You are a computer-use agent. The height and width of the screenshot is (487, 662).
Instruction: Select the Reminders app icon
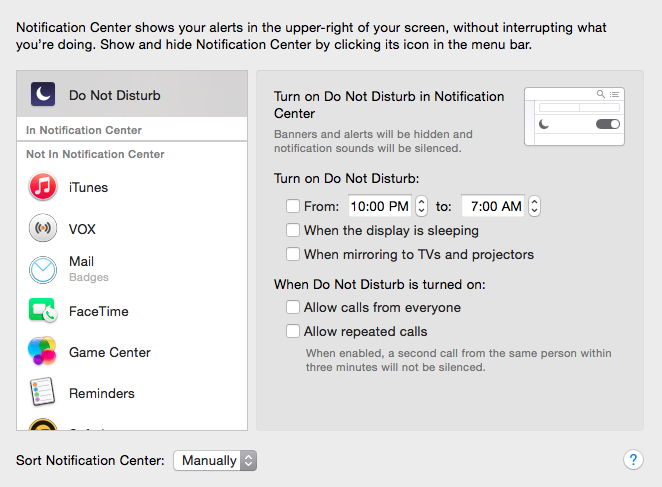pos(42,392)
